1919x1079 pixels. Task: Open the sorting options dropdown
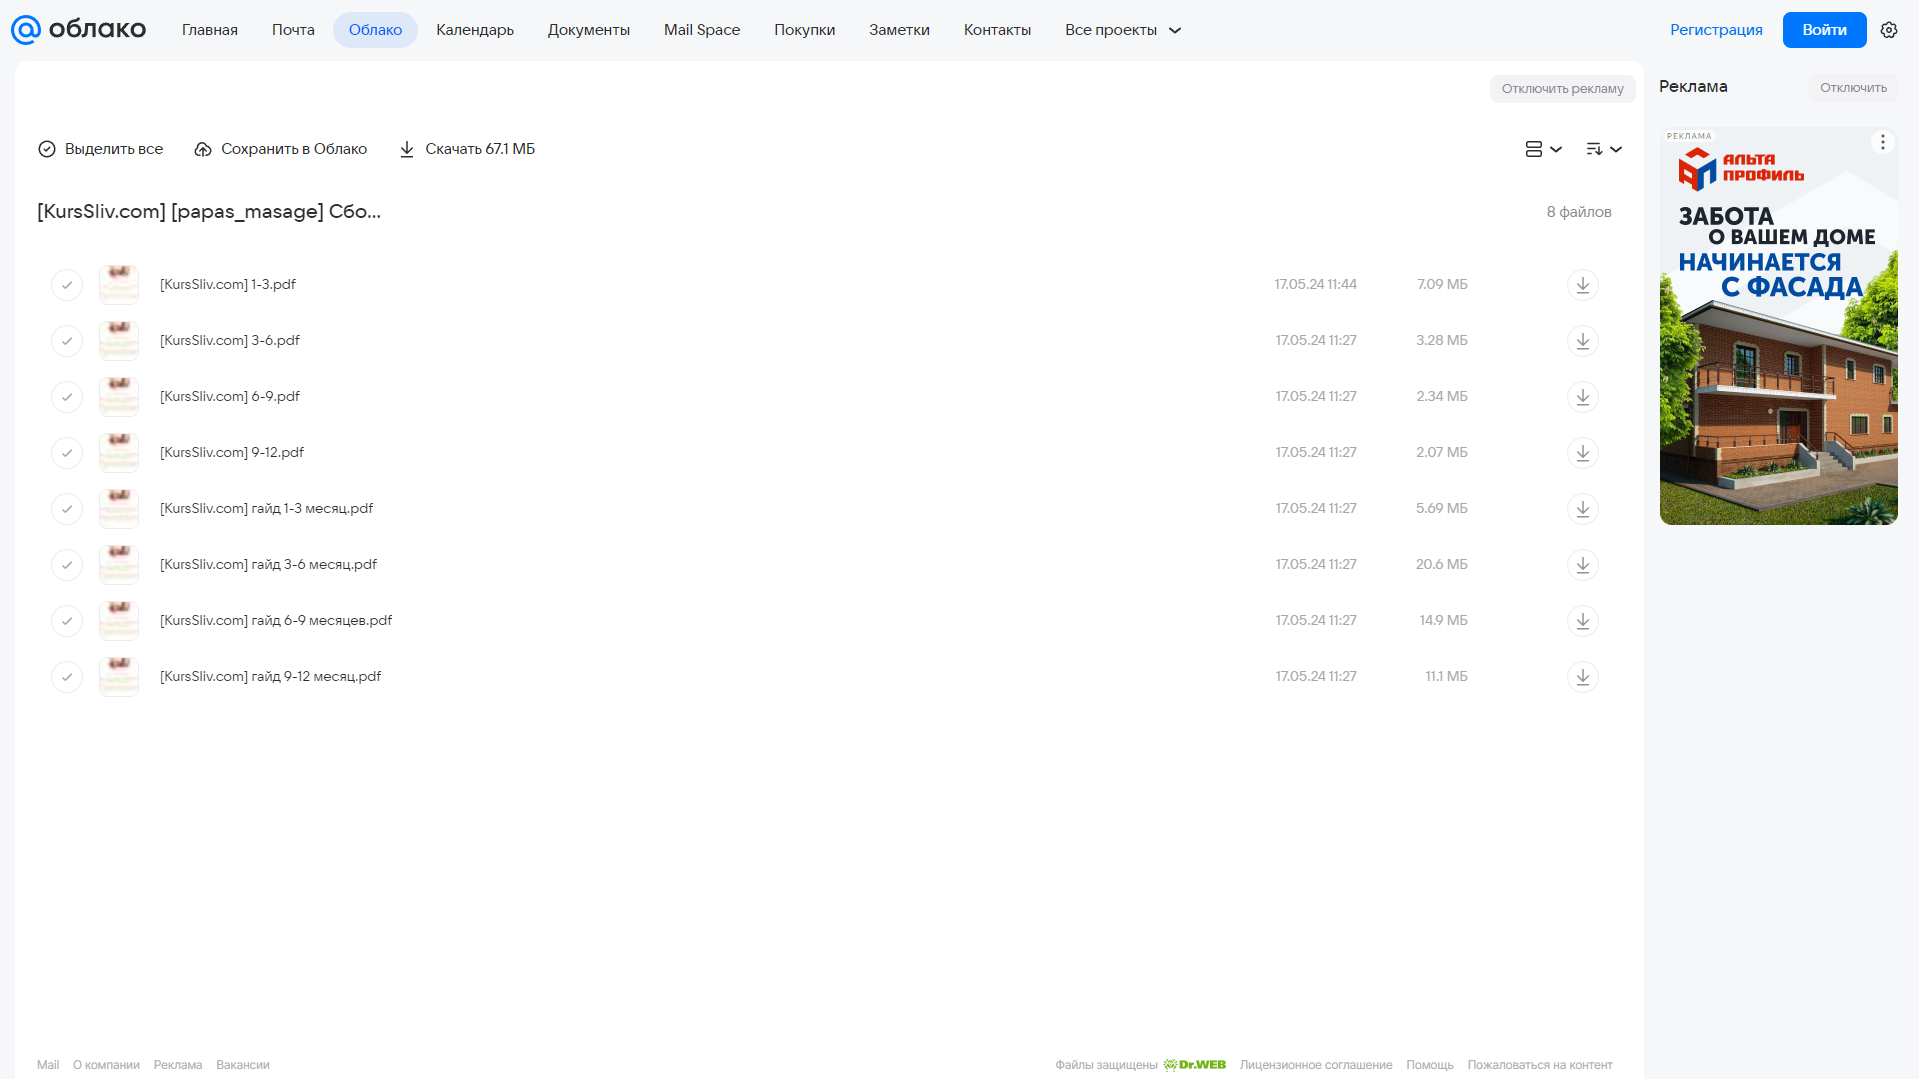click(1603, 149)
